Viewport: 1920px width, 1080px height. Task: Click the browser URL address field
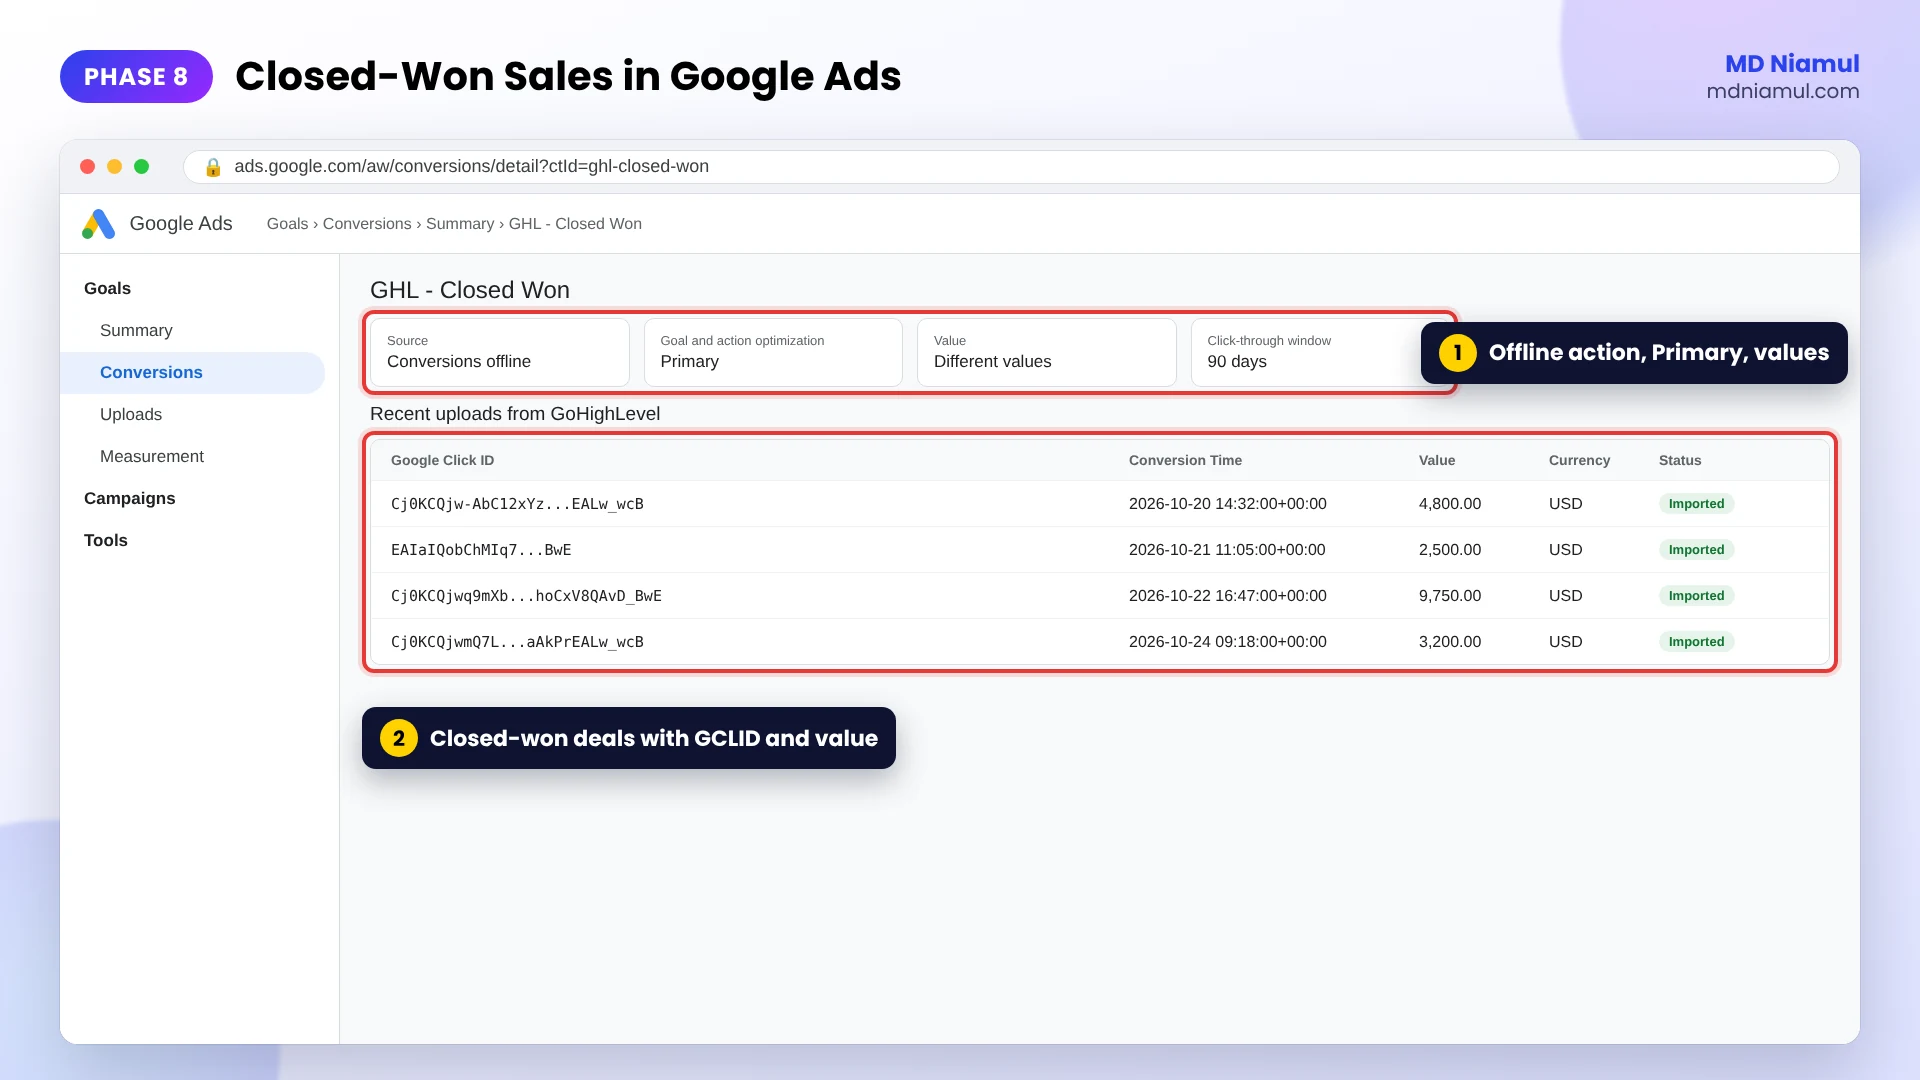click(x=1010, y=167)
